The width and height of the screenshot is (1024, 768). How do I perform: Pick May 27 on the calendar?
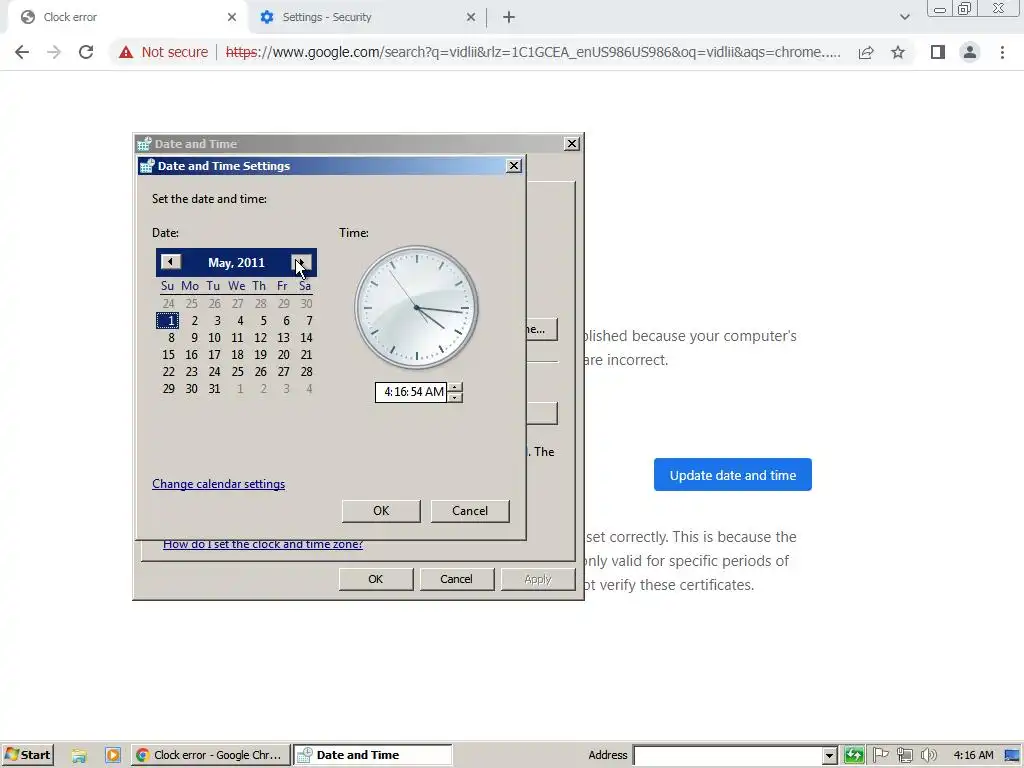coord(283,372)
